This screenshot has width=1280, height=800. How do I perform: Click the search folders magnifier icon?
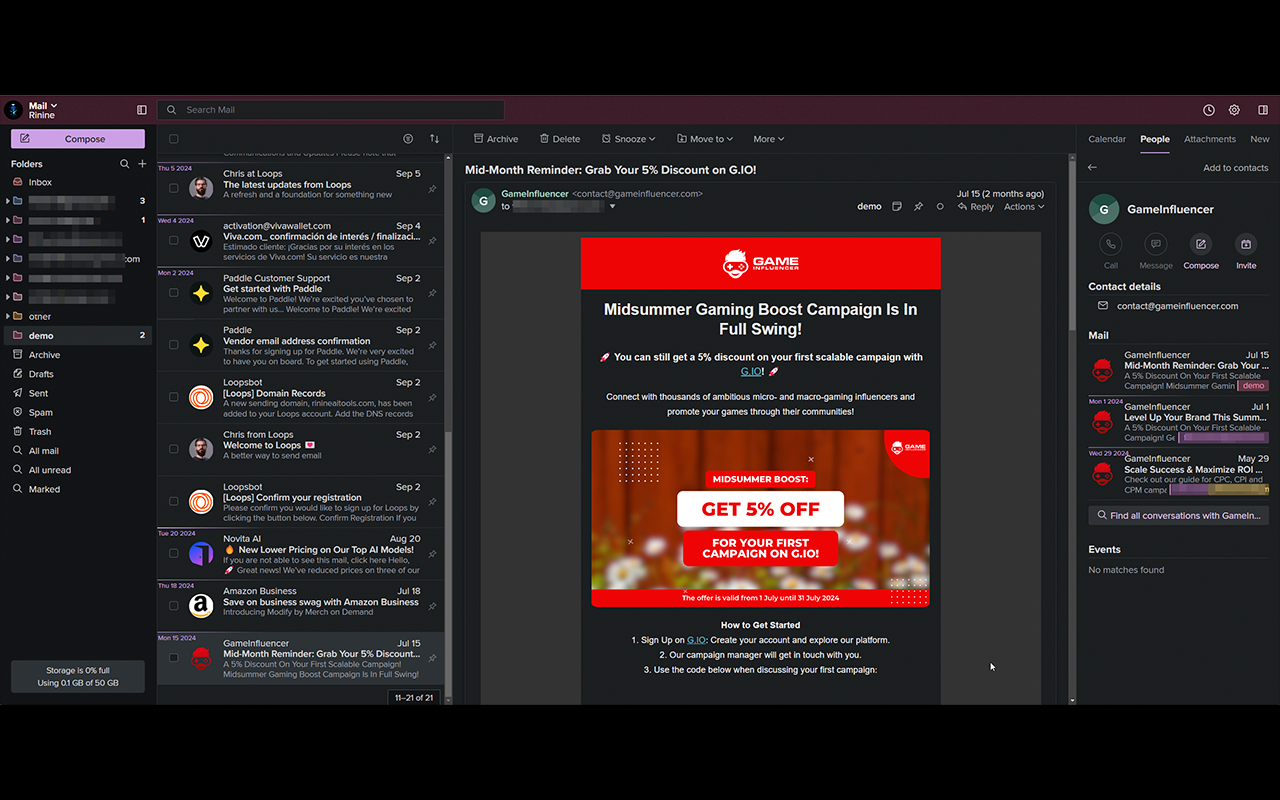pos(125,164)
